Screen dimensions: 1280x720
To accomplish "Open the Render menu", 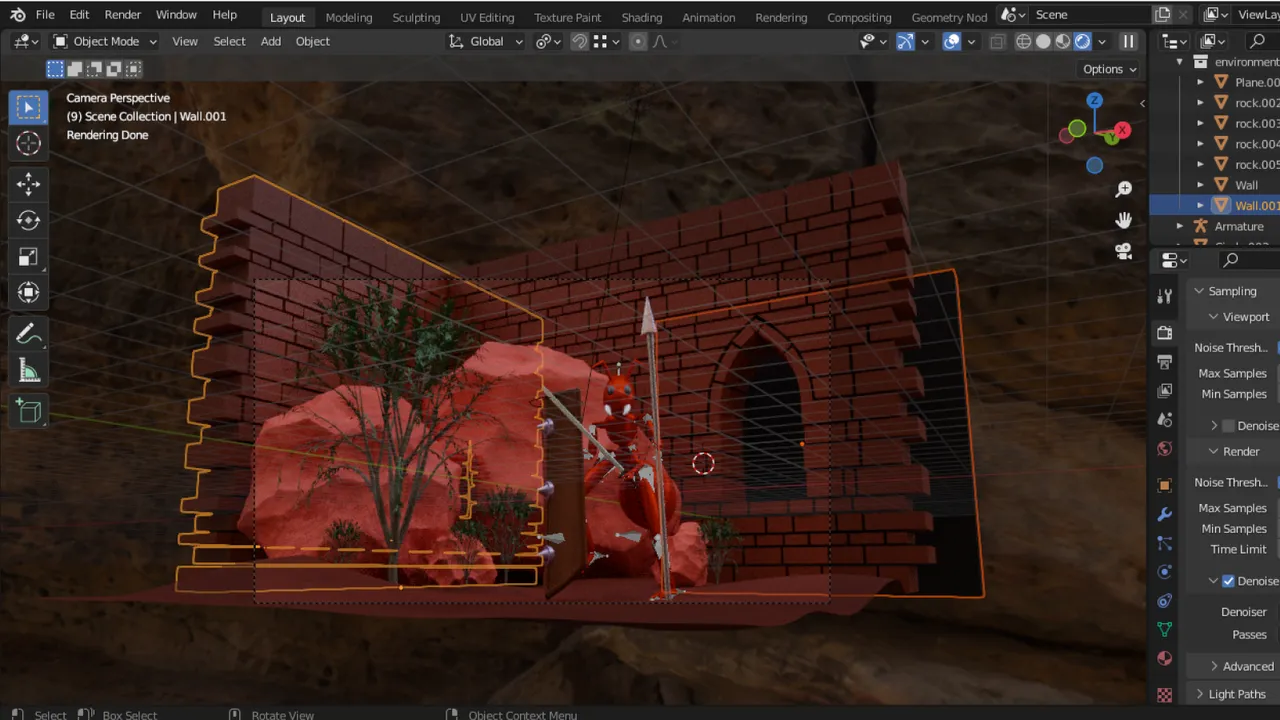I will click(x=123, y=15).
